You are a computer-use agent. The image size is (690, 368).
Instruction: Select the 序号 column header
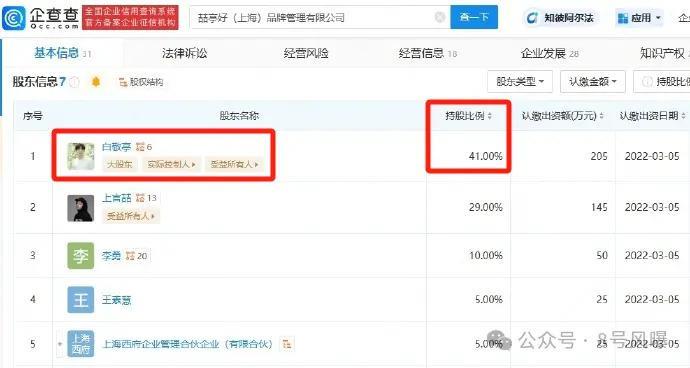33,116
